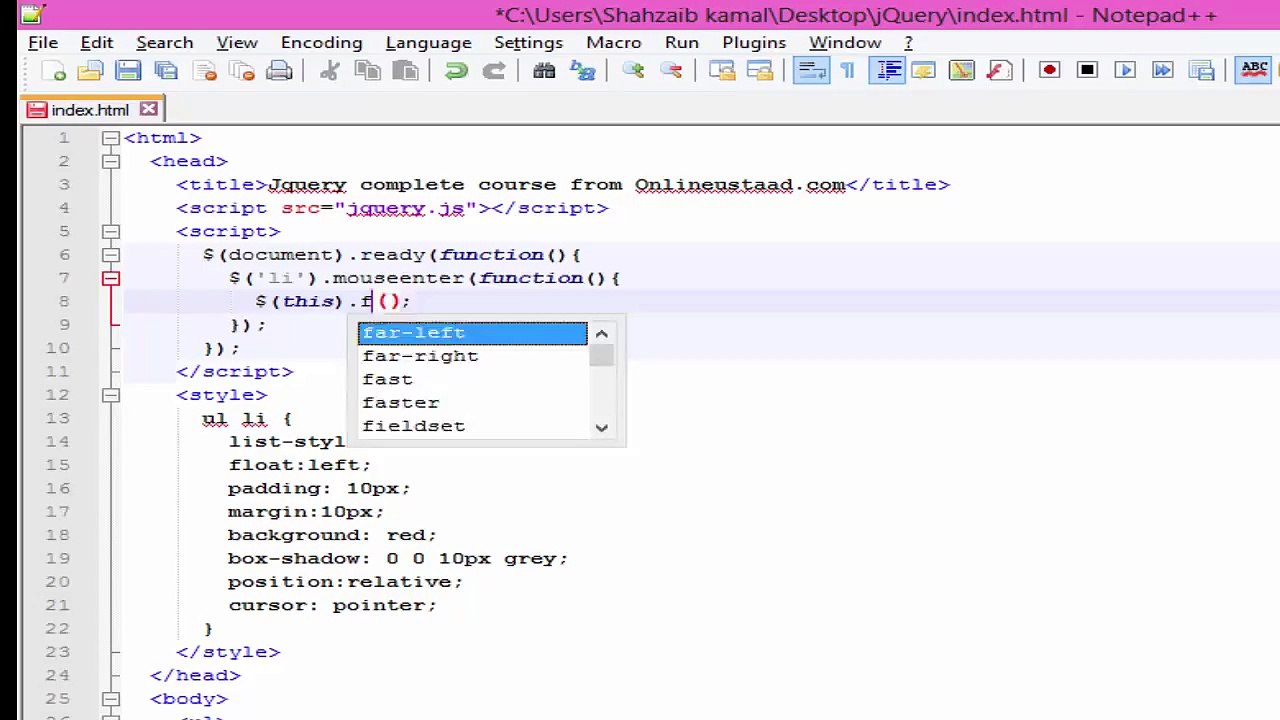
Task: Open the ? help menu
Action: tap(908, 42)
